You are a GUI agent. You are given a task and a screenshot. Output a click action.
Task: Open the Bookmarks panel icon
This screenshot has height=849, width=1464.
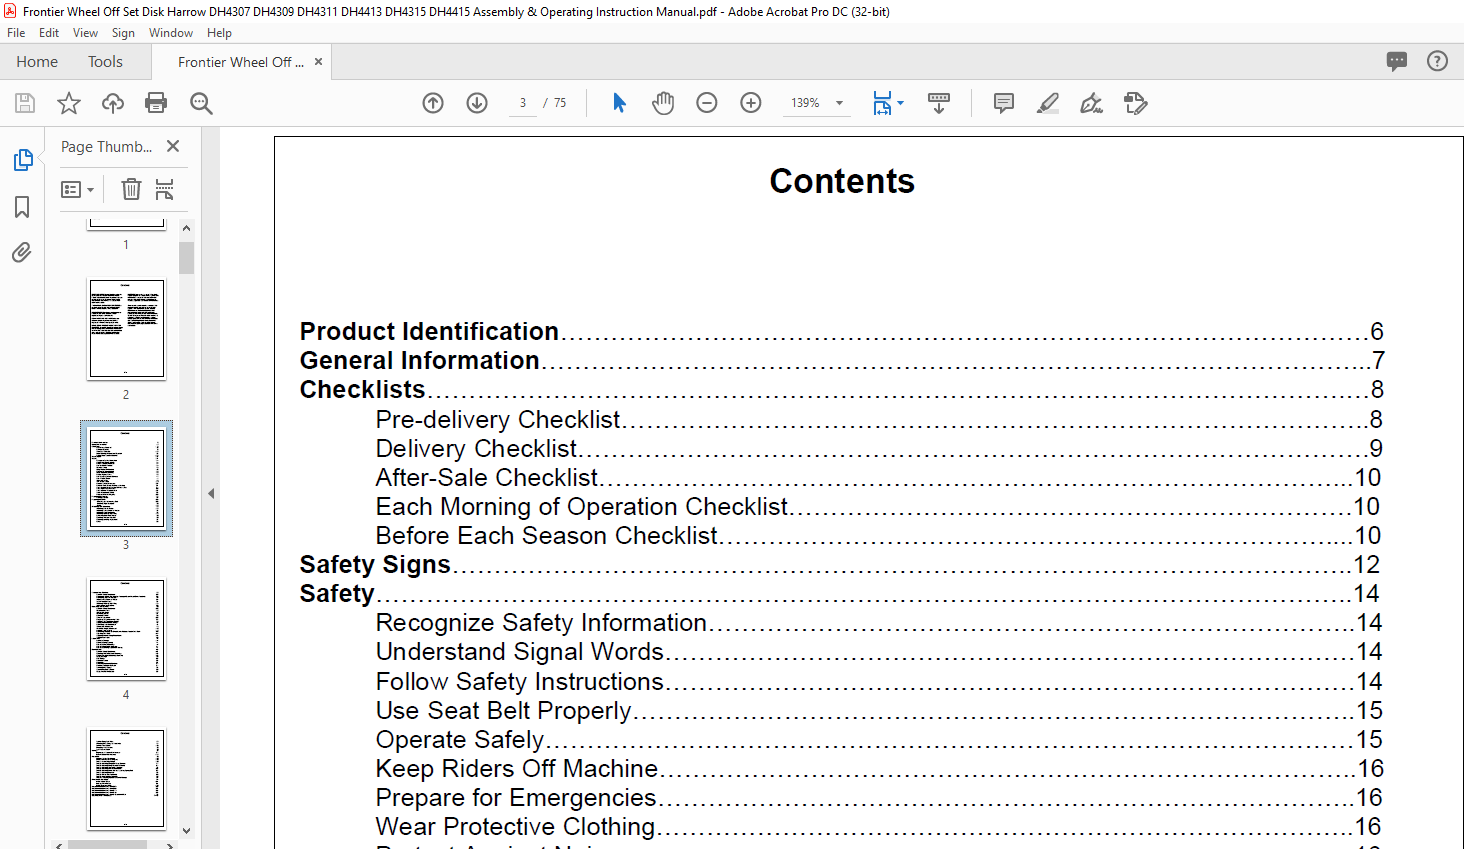pos(22,207)
